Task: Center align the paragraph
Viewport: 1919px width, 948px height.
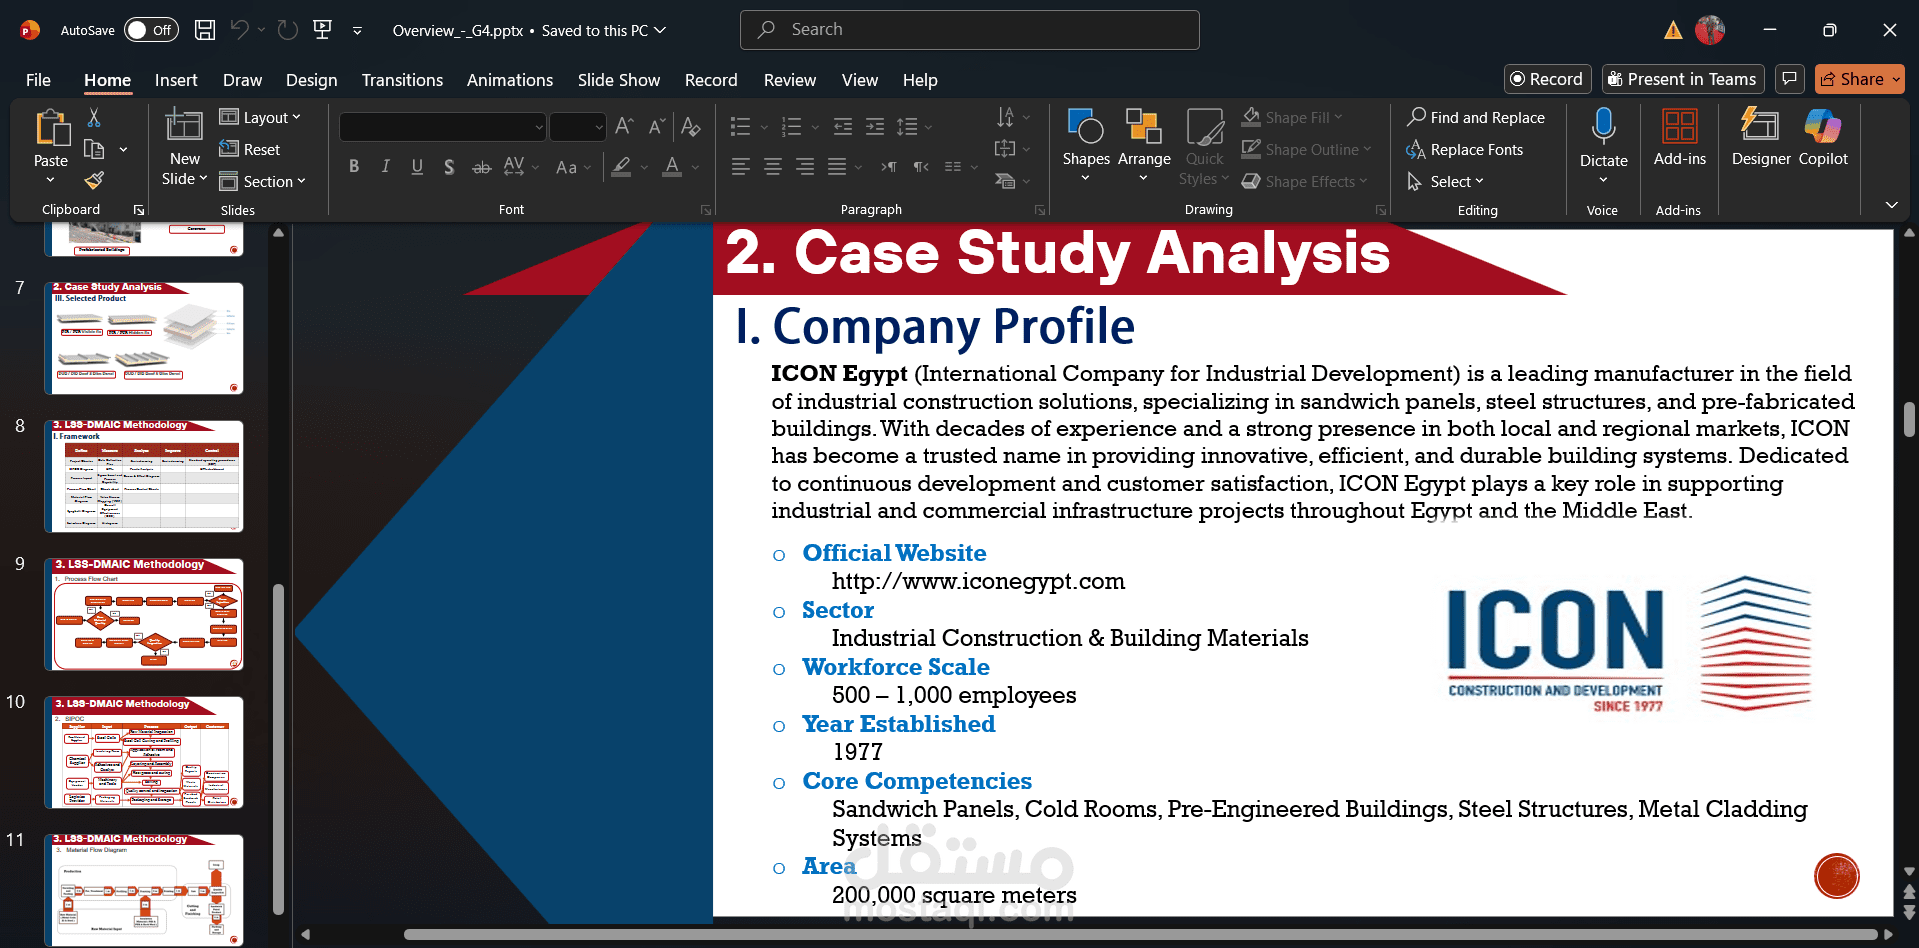Action: point(773,167)
